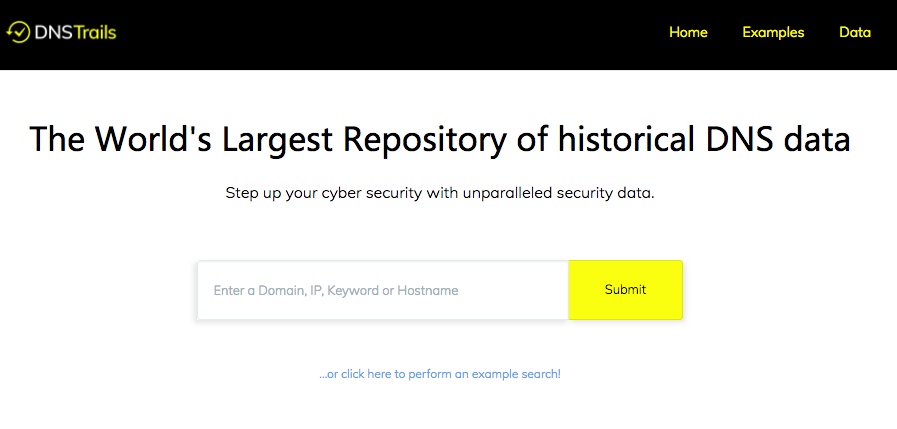Viewport: 897px width, 429px height.
Task: Focus the Domain, IP, Keyword search field
Action: click(x=382, y=291)
